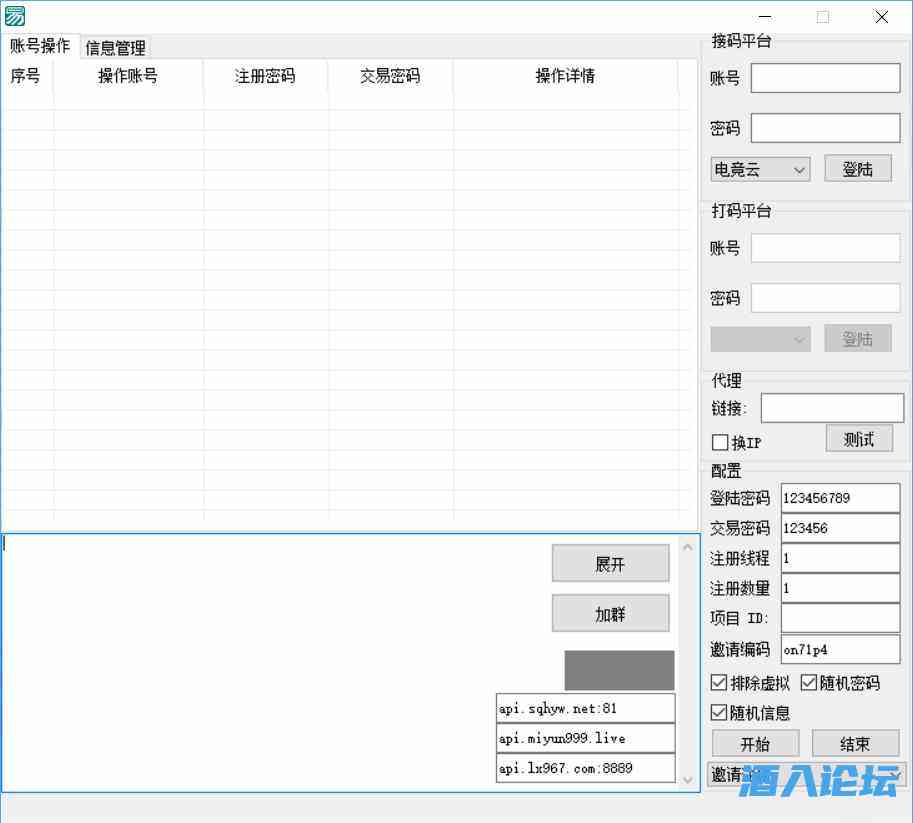Click the application icon in the title bar

(x=15, y=16)
